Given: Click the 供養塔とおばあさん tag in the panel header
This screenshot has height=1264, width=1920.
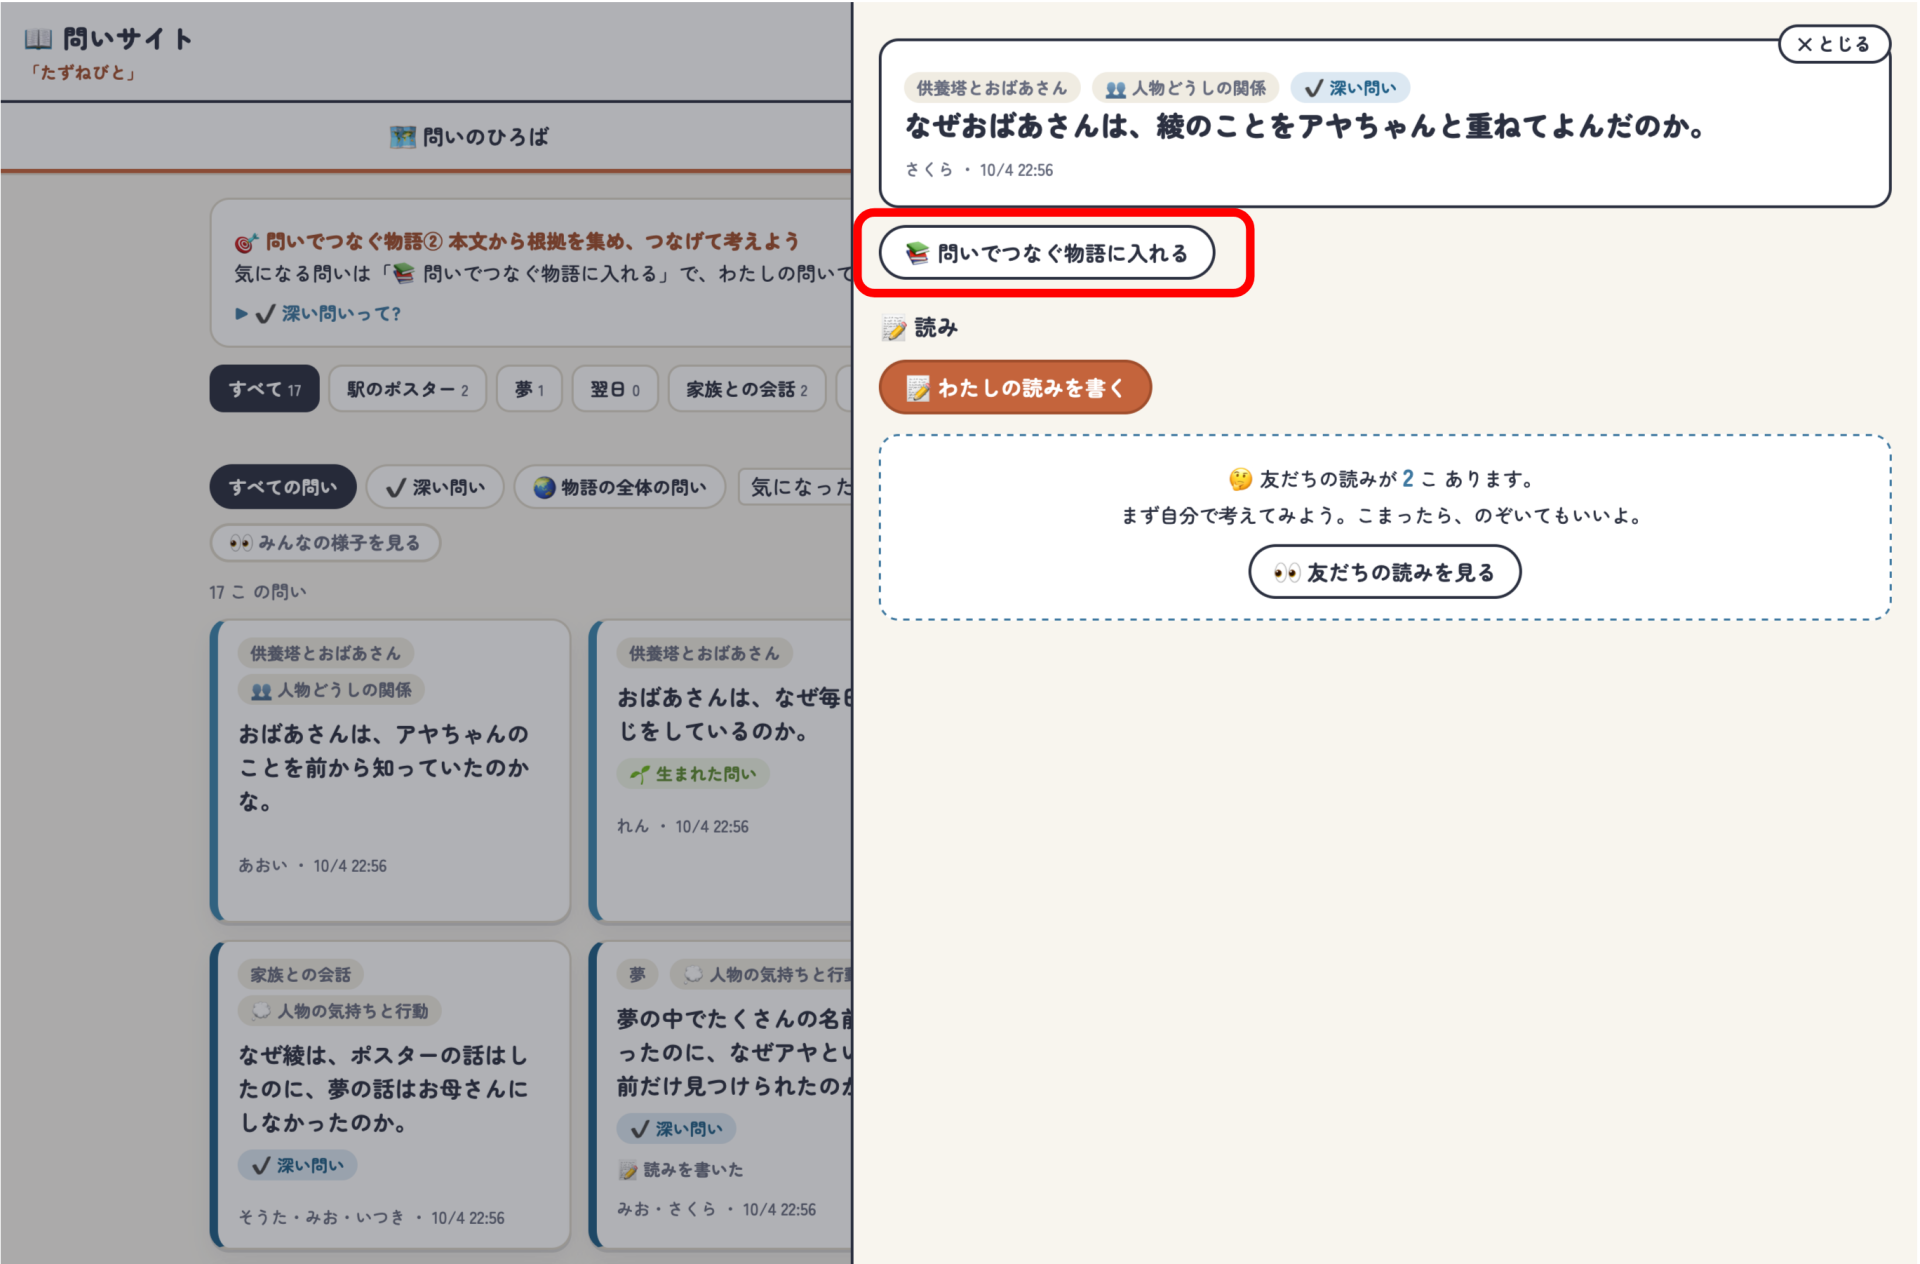Looking at the screenshot, I should [991, 88].
